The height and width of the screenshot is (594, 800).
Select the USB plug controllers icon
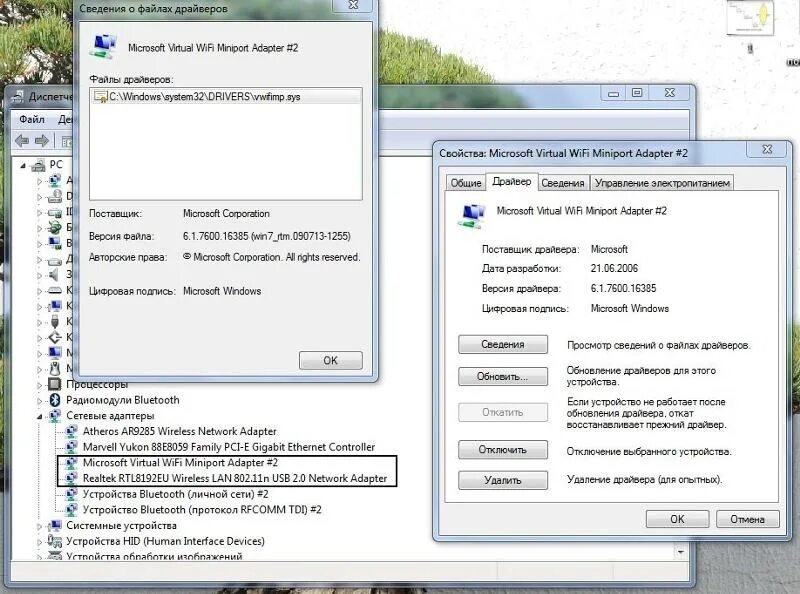55,321
